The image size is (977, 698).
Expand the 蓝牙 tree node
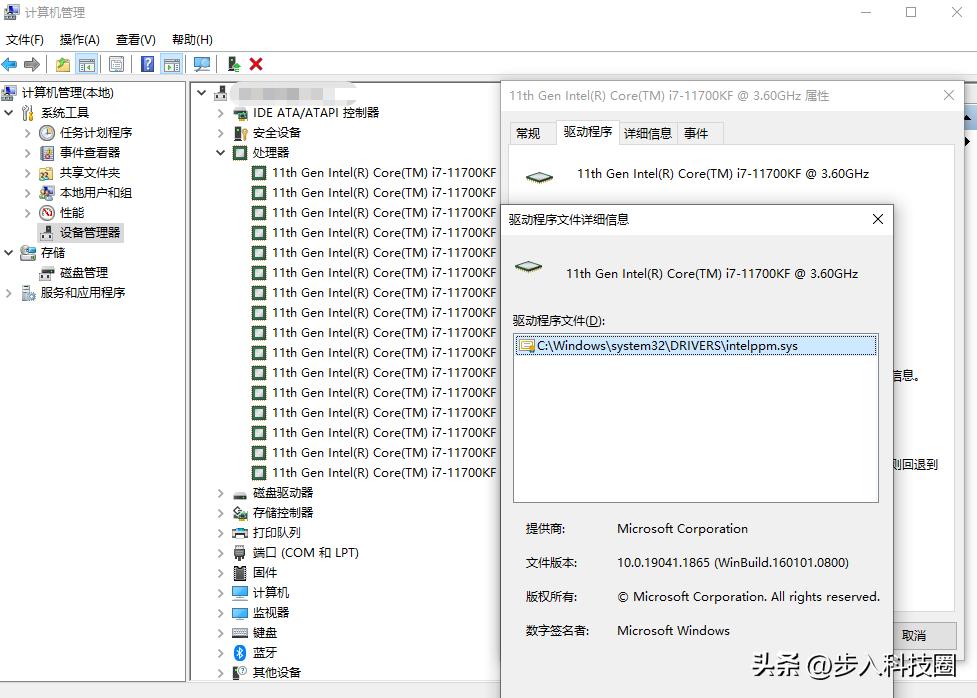point(220,652)
